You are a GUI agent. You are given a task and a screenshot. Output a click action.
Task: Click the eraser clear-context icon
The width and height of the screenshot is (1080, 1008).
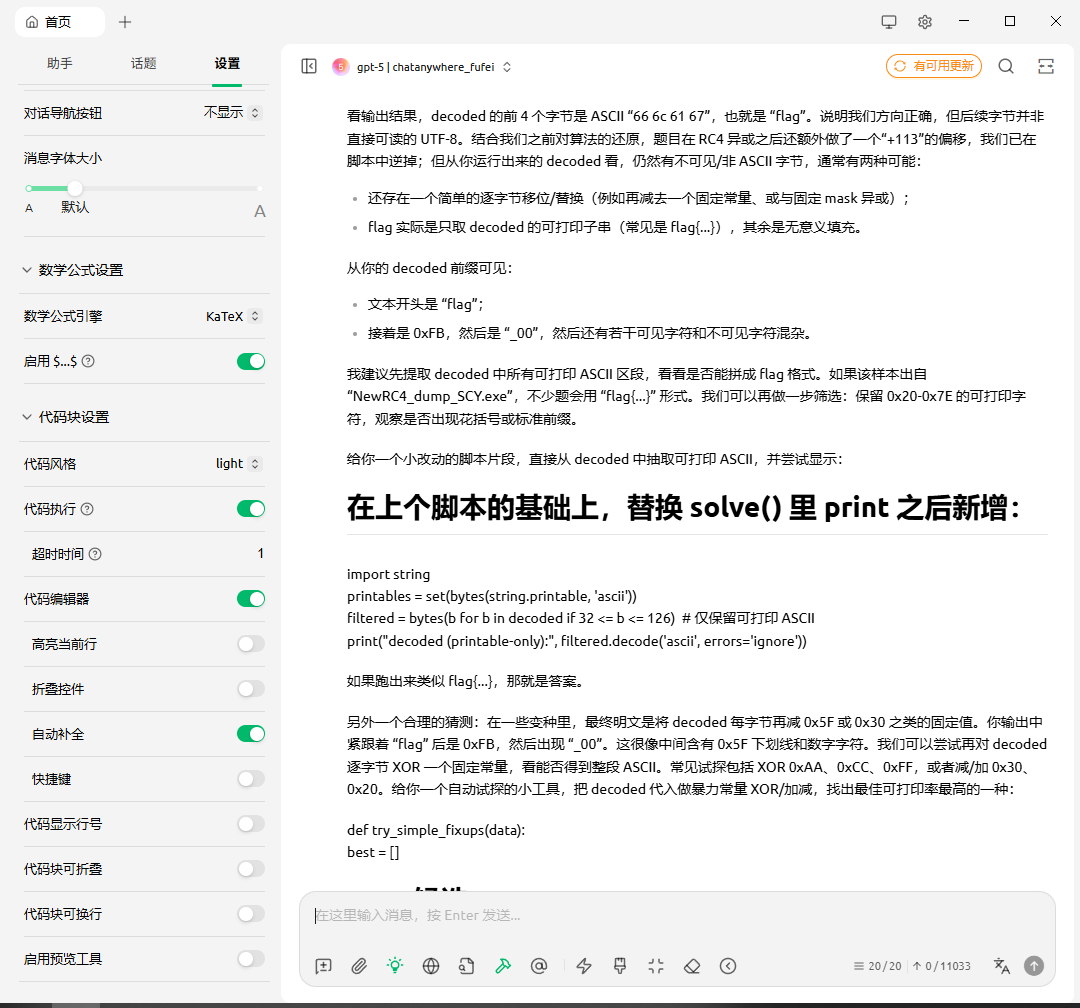click(x=692, y=966)
